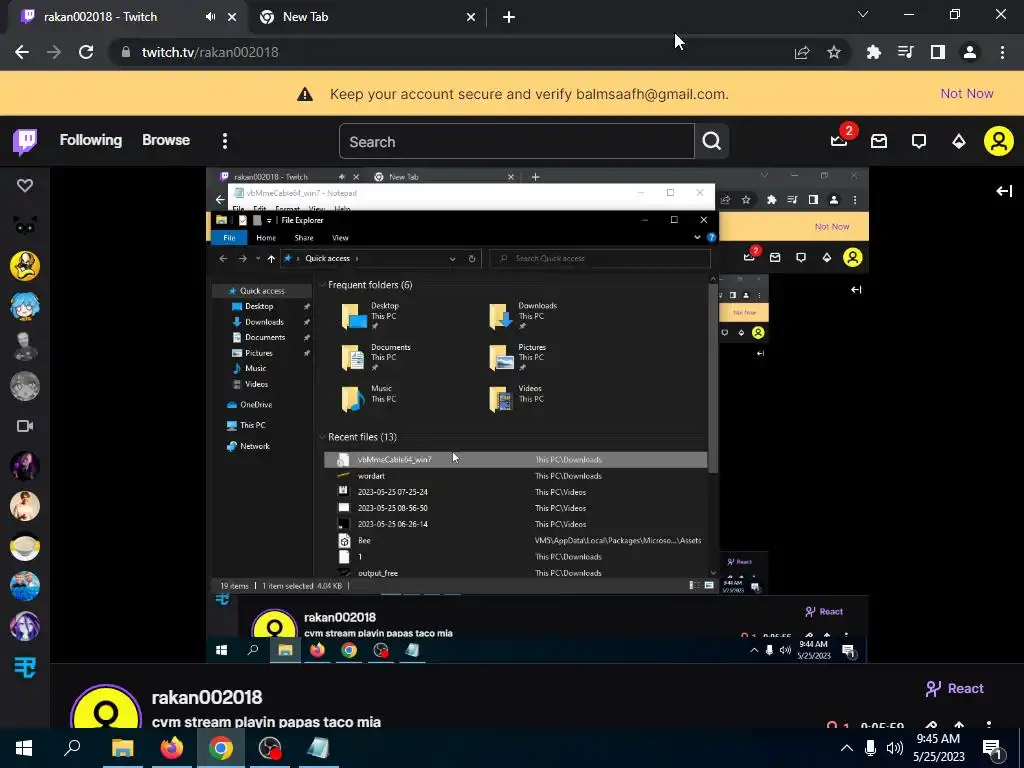Open a new tab with plus button
1024x768 pixels.
tap(509, 18)
